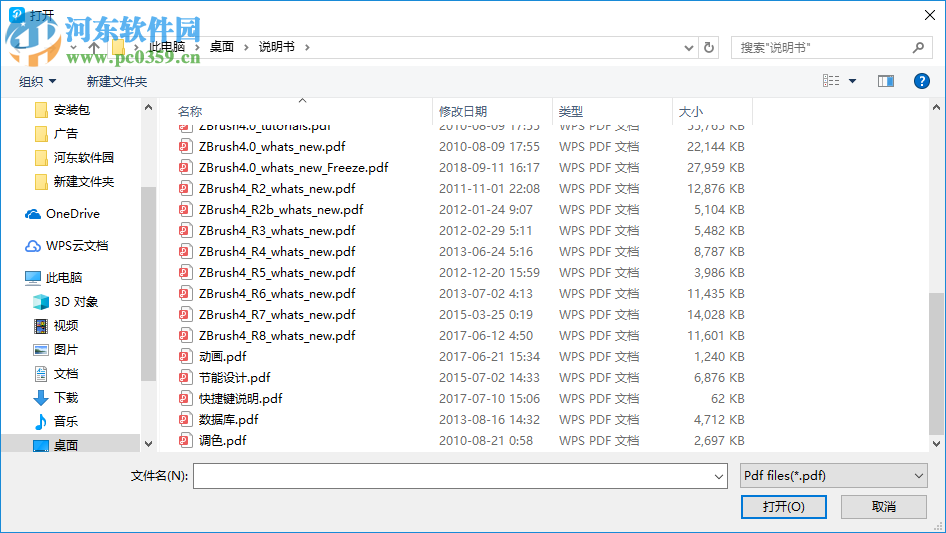The height and width of the screenshot is (533, 946).
Task: Click the 打开(O) button
Action: (x=784, y=506)
